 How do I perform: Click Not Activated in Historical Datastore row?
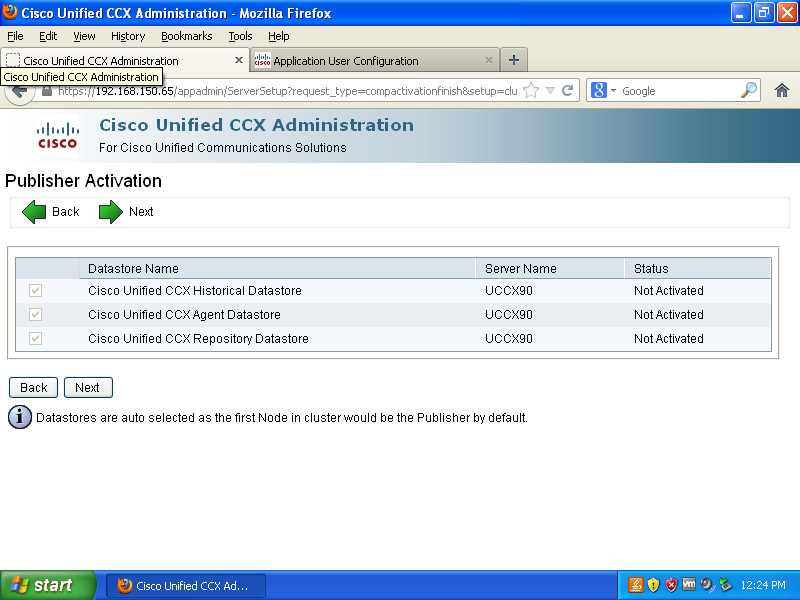[668, 291]
